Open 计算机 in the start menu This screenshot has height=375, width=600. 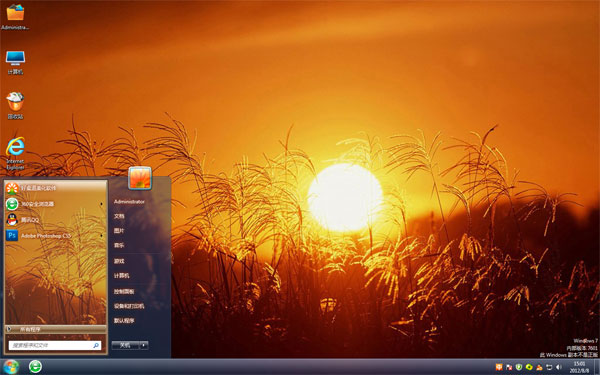click(121, 276)
